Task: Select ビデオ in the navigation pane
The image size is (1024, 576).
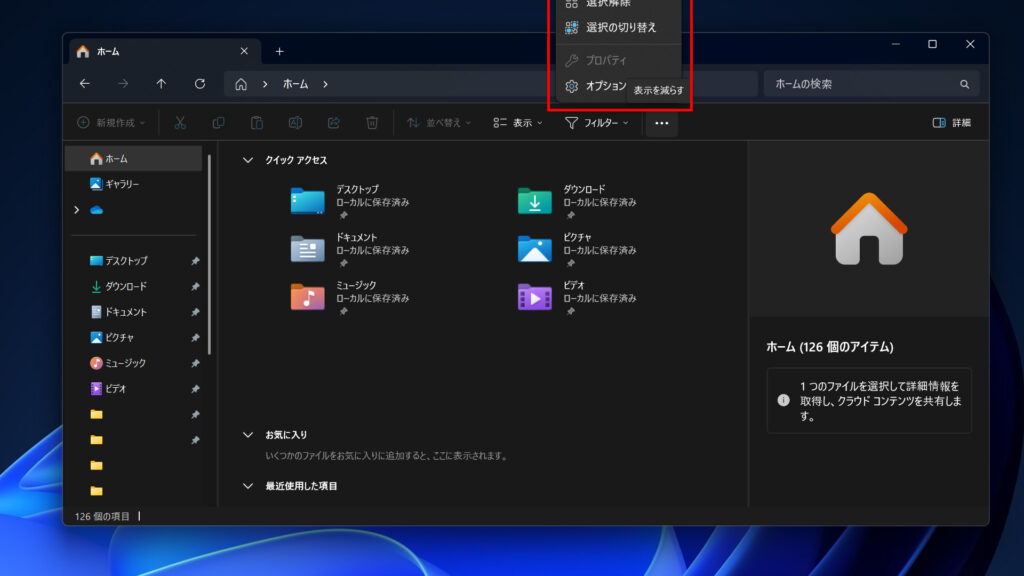Action: 135,389
